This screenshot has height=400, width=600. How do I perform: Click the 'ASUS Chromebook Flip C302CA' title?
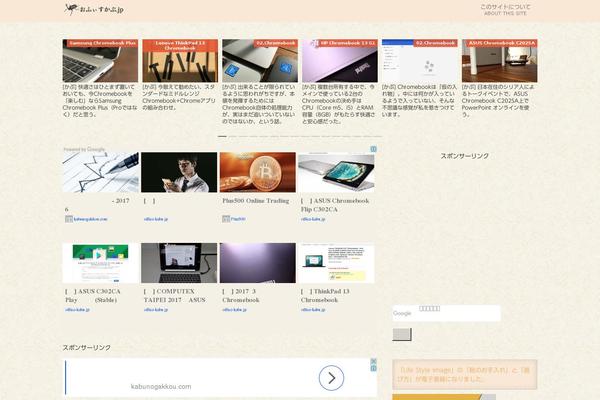pyautogui.click(x=335, y=205)
